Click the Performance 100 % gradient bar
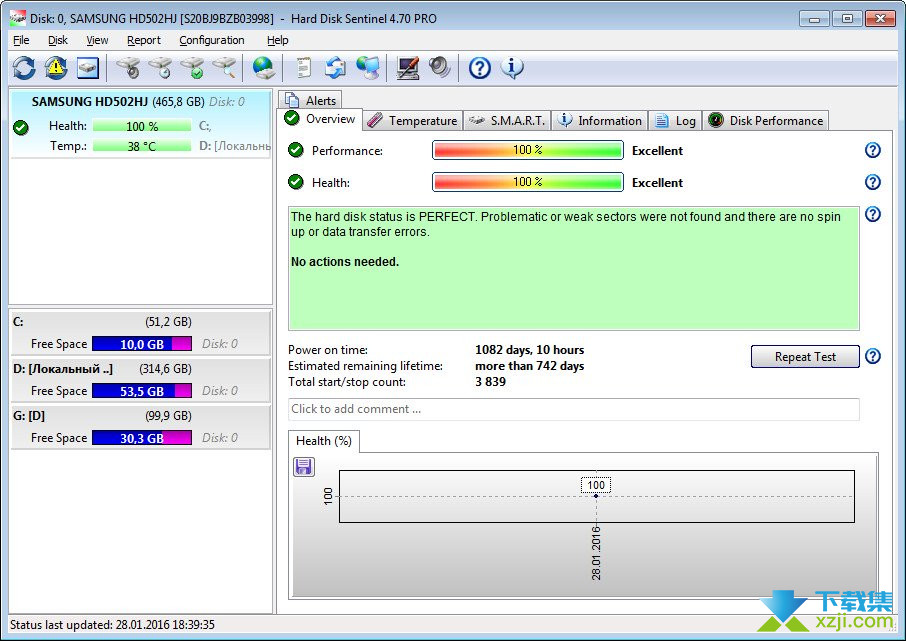Screen dimensions: 906x641 click(528, 150)
